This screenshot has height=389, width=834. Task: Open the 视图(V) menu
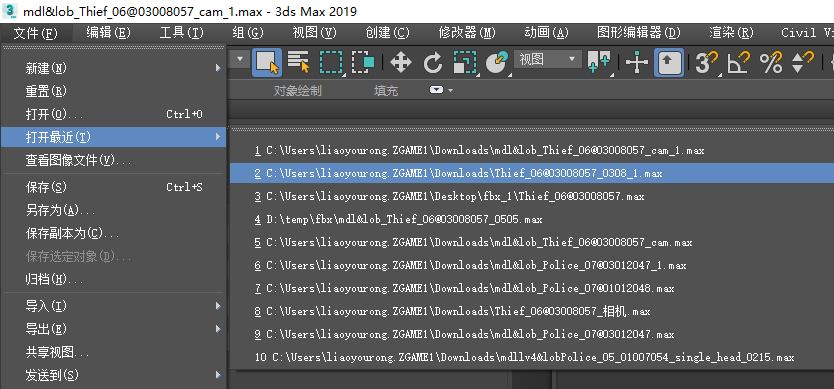pos(314,33)
